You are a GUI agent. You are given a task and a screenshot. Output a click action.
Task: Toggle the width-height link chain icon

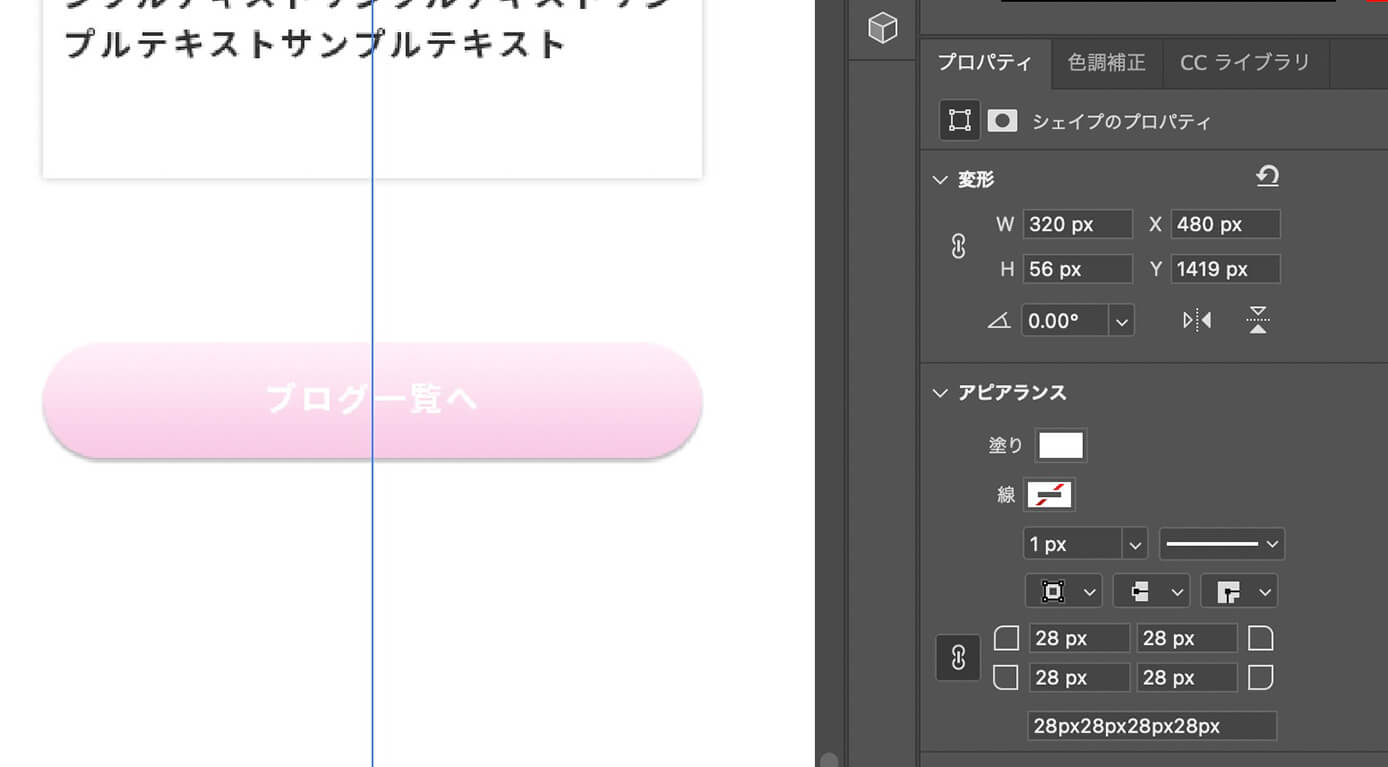(958, 246)
